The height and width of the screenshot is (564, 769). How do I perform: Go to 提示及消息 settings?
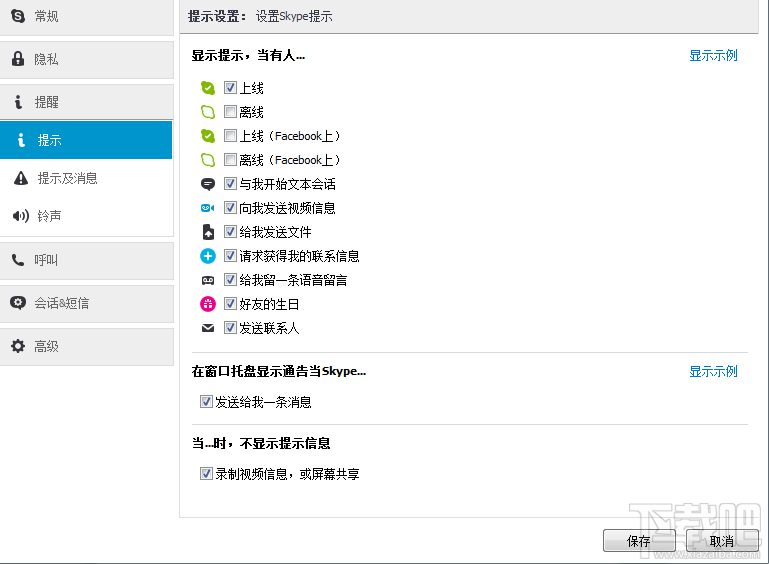click(x=86, y=178)
